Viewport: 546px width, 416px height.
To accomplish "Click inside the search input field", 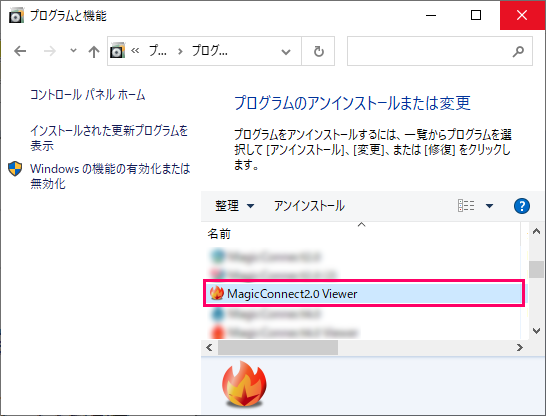I will [430, 51].
